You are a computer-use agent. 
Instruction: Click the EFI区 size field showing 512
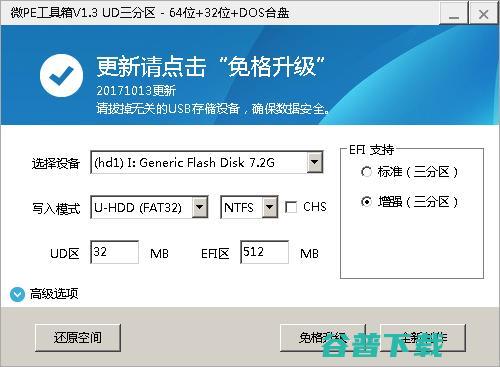tap(265, 252)
